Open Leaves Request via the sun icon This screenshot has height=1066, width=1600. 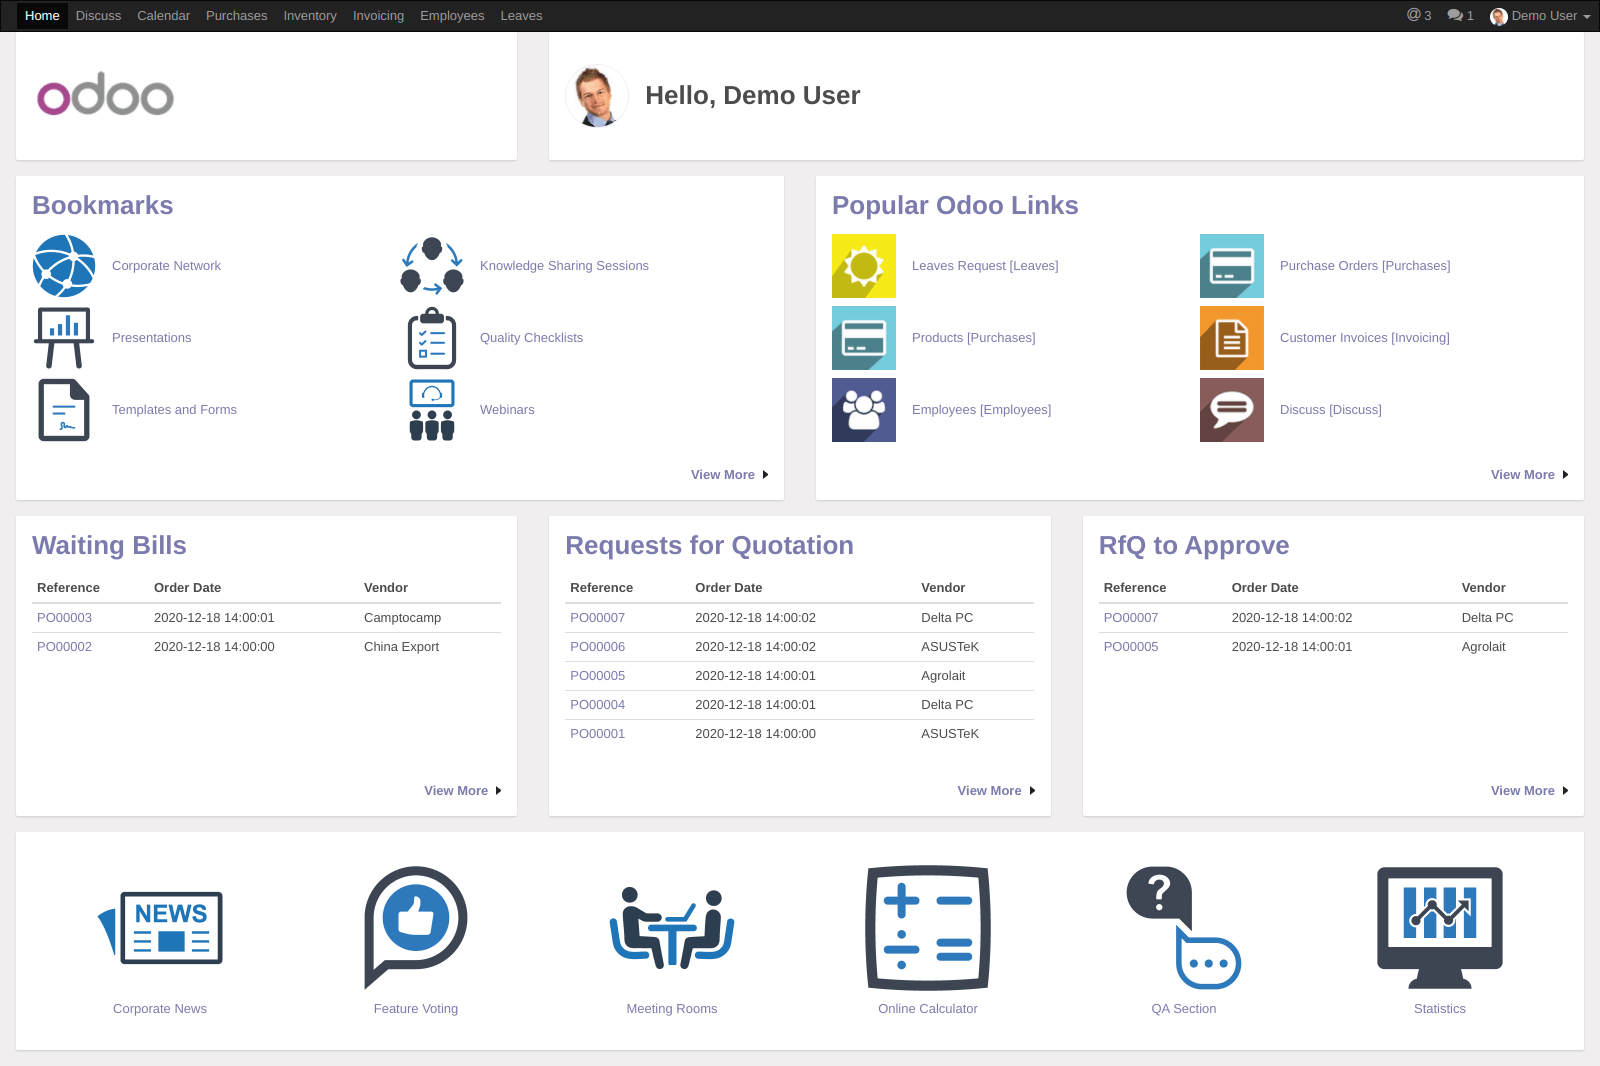863,265
